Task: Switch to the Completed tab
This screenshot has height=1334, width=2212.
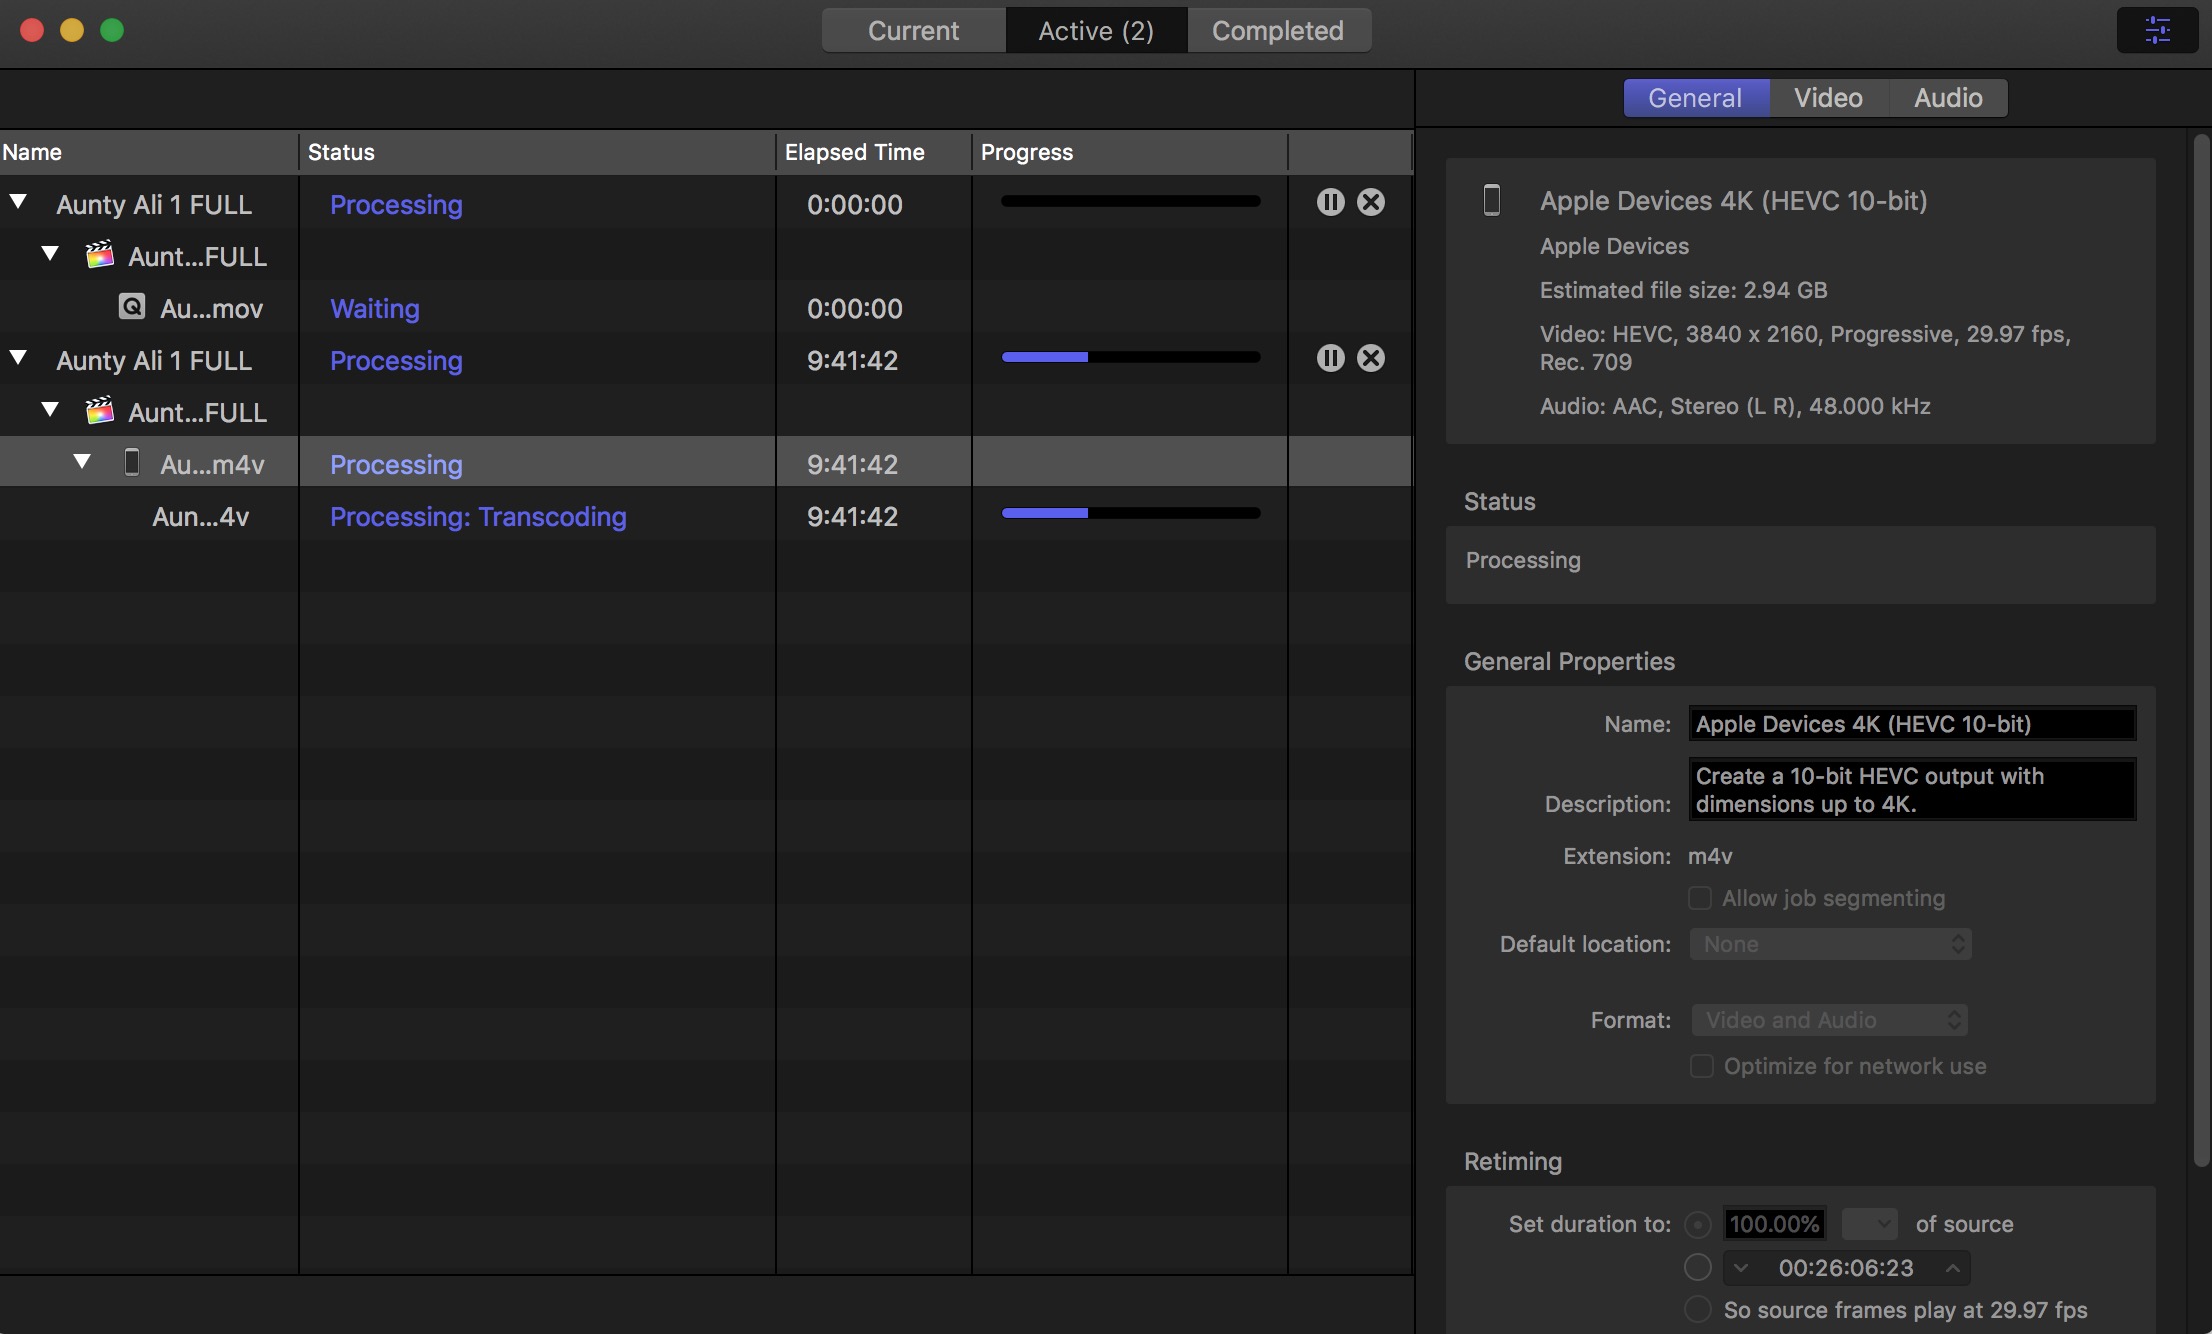Action: 1278,30
